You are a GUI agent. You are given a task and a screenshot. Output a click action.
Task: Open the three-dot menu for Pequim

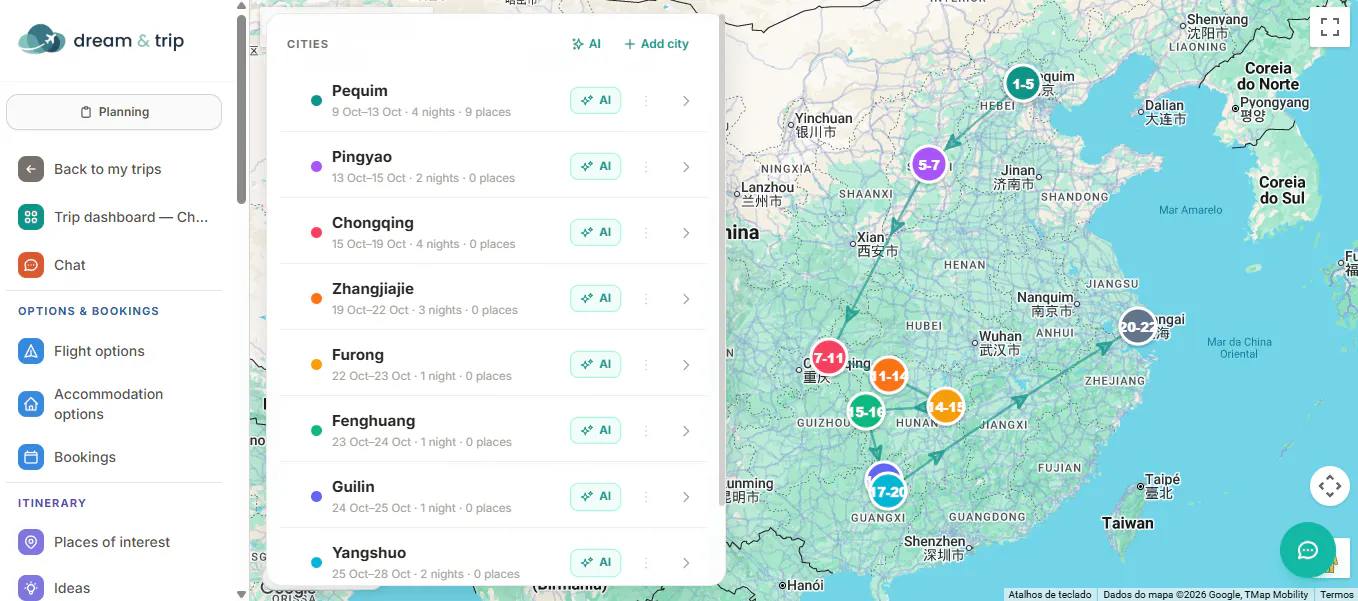(x=646, y=101)
